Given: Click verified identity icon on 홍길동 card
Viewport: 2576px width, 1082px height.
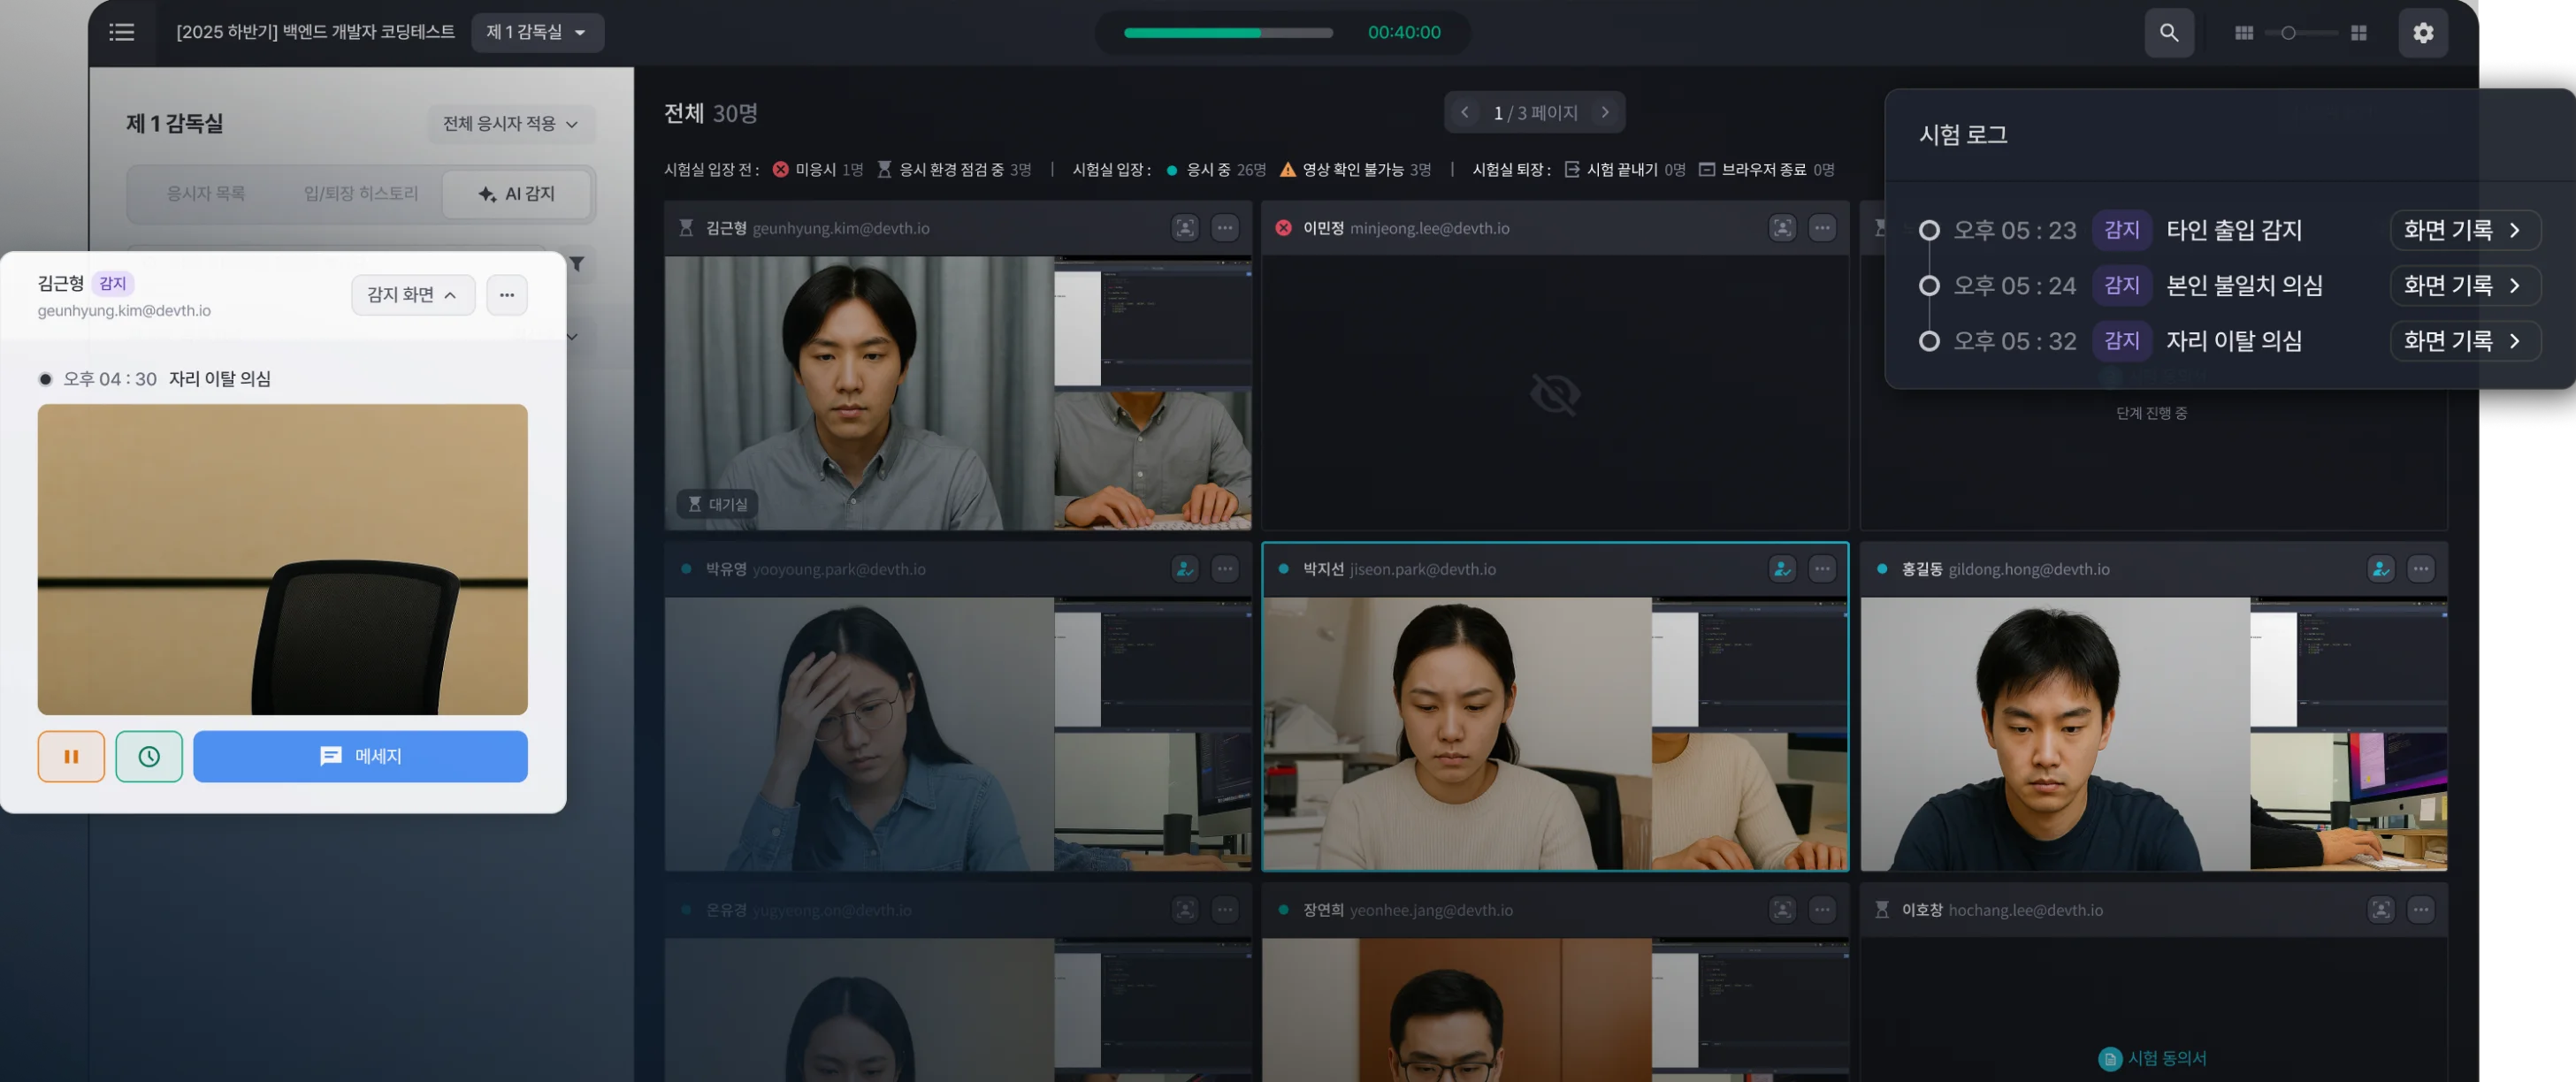Looking at the screenshot, I should pos(2381,569).
